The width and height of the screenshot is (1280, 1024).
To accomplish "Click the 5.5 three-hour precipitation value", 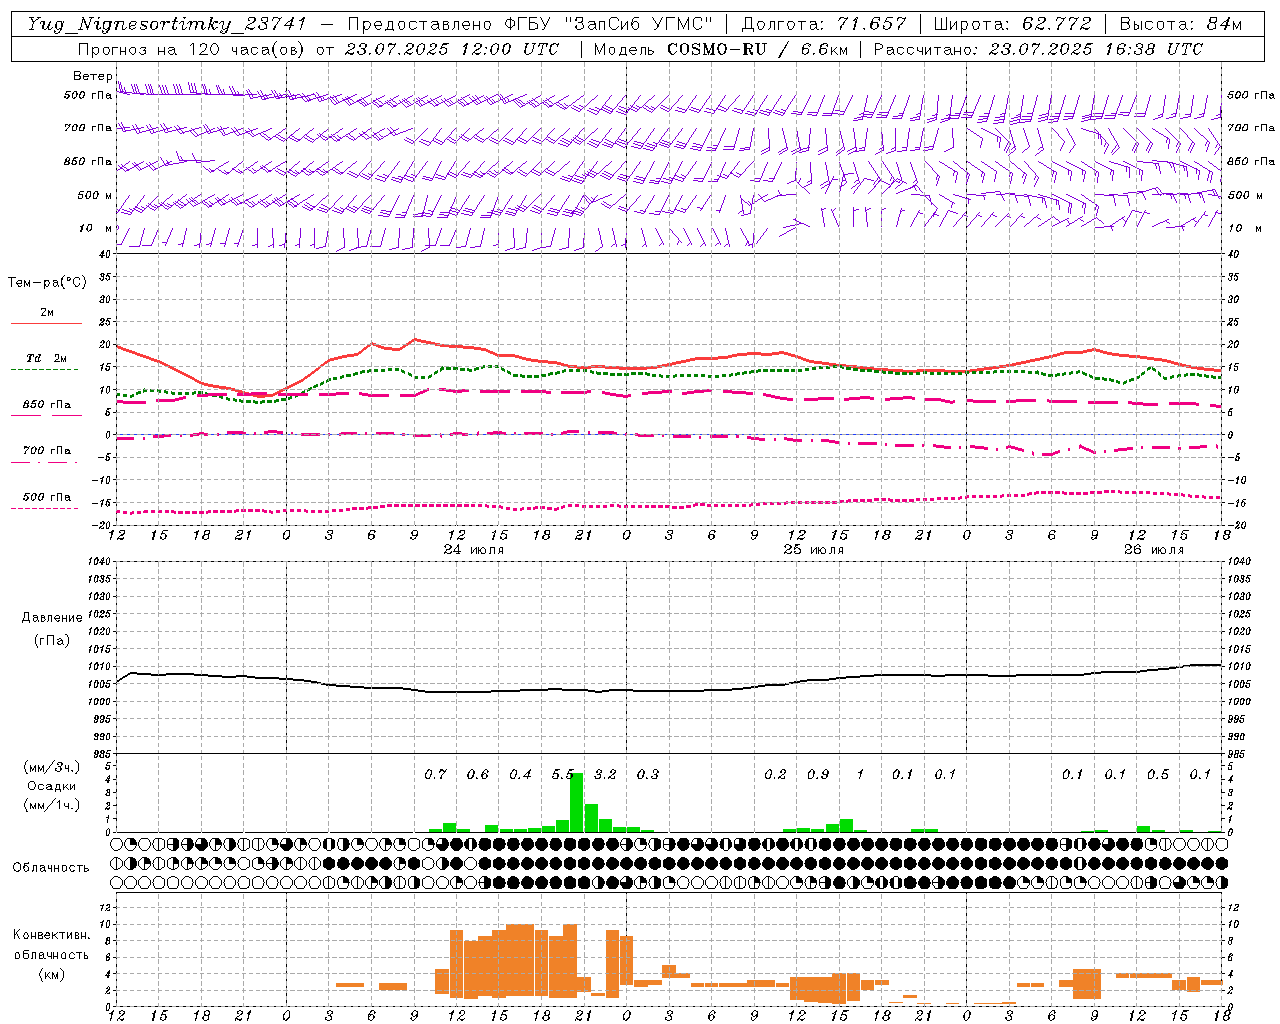I will click(563, 774).
